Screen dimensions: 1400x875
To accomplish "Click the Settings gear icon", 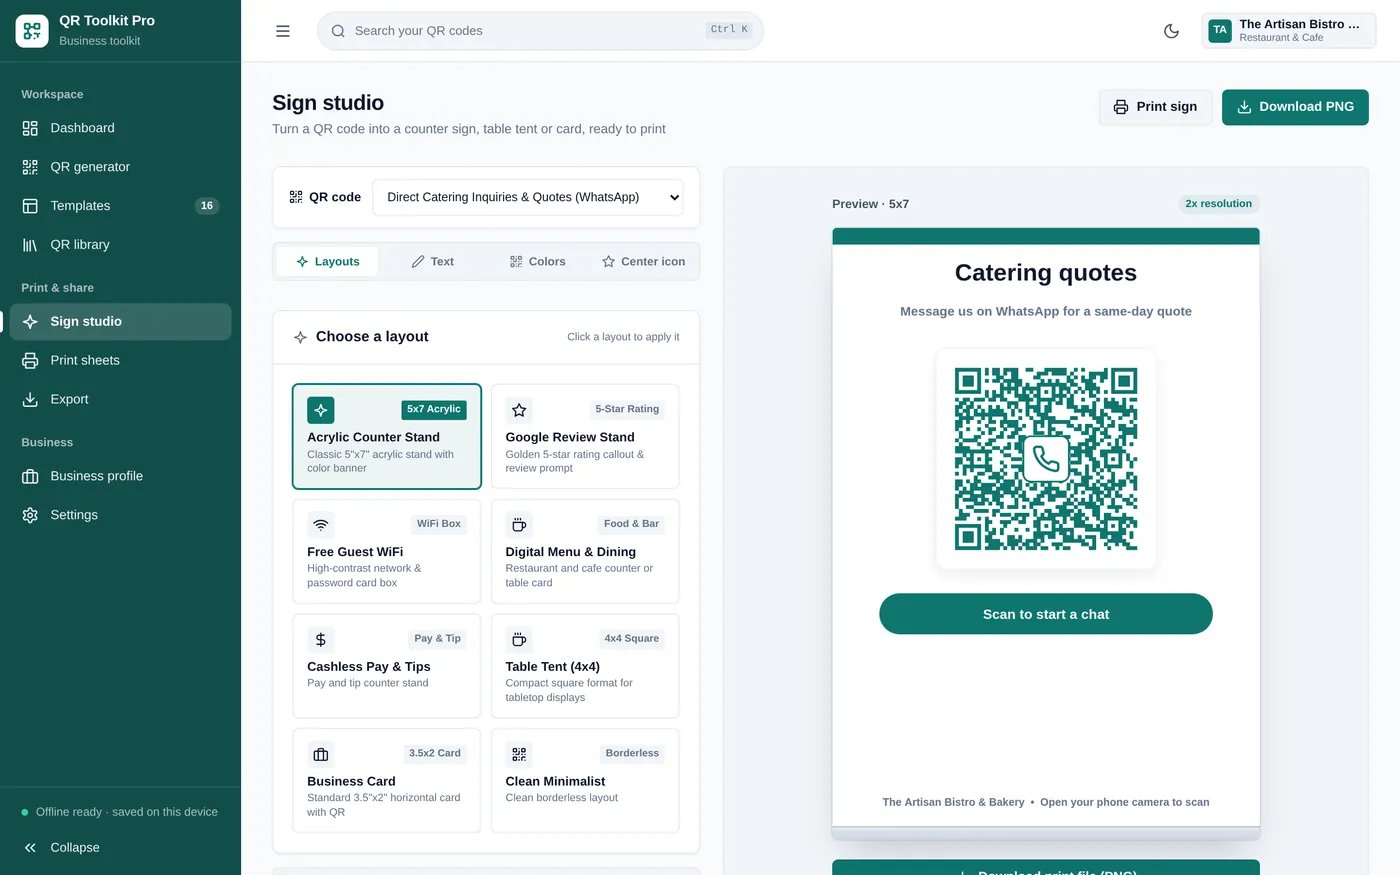I will click(30, 516).
